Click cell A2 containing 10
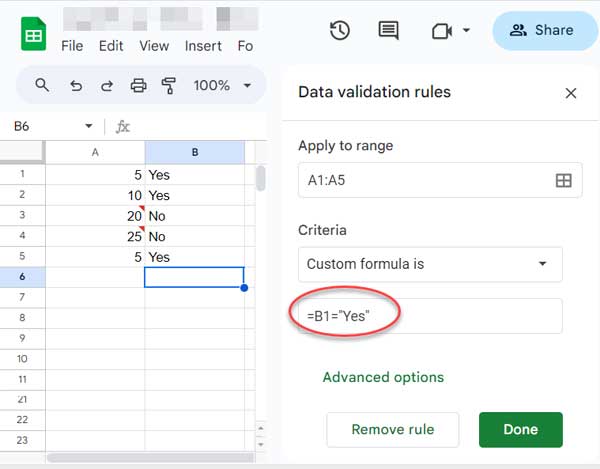The height and width of the screenshot is (469, 600). tap(95, 195)
